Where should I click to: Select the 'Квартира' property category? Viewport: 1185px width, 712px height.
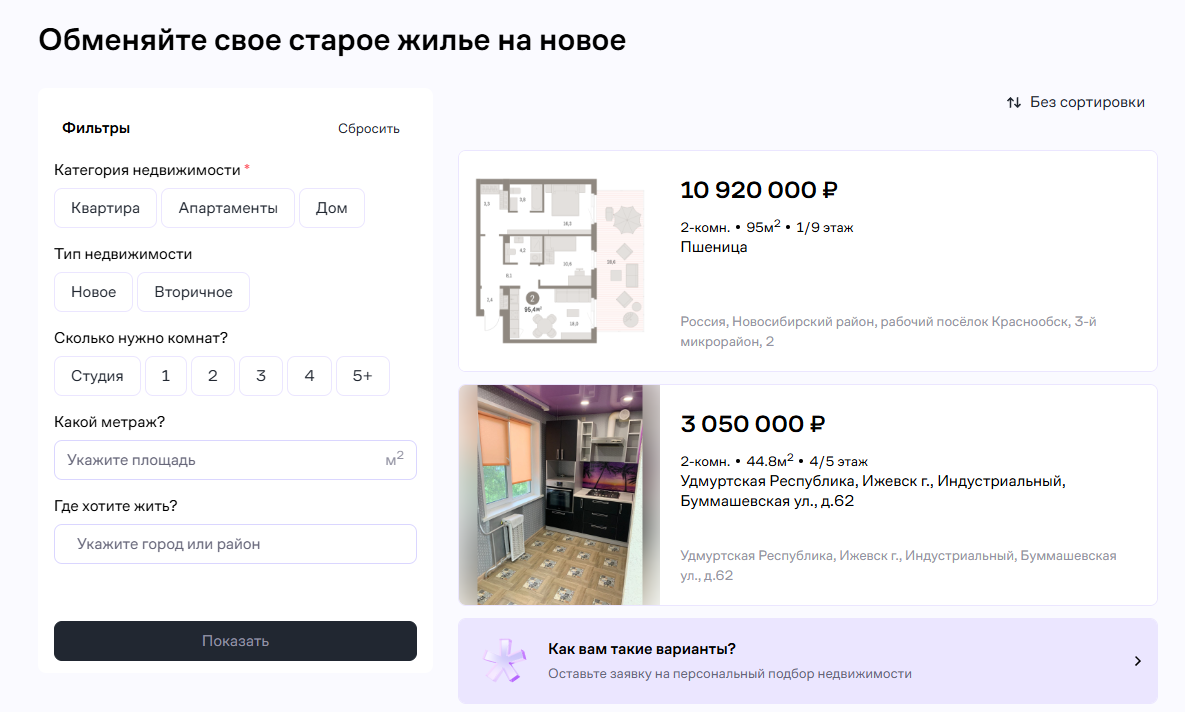(105, 208)
